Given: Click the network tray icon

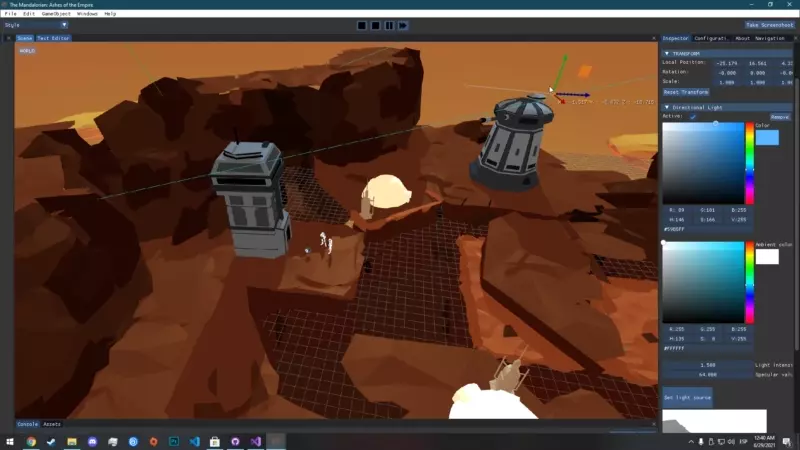Looking at the screenshot, I should [721, 442].
